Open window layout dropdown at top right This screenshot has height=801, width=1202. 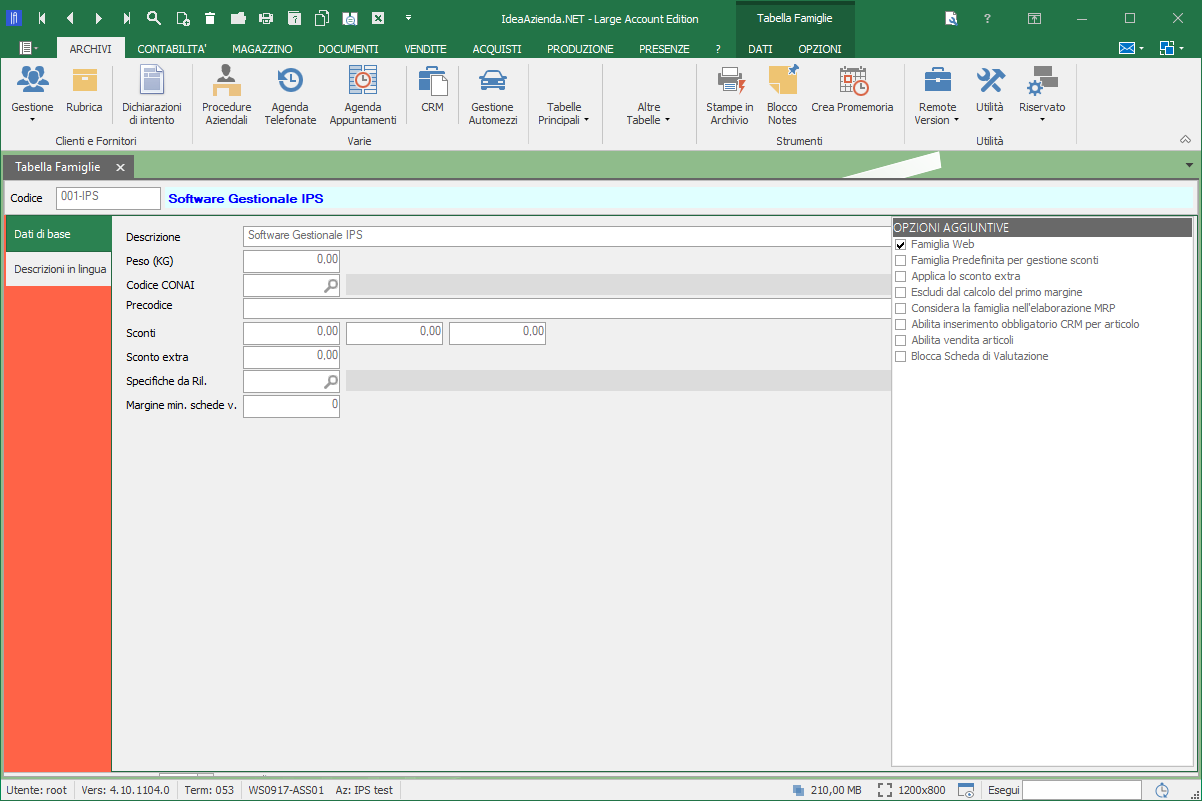1172,48
